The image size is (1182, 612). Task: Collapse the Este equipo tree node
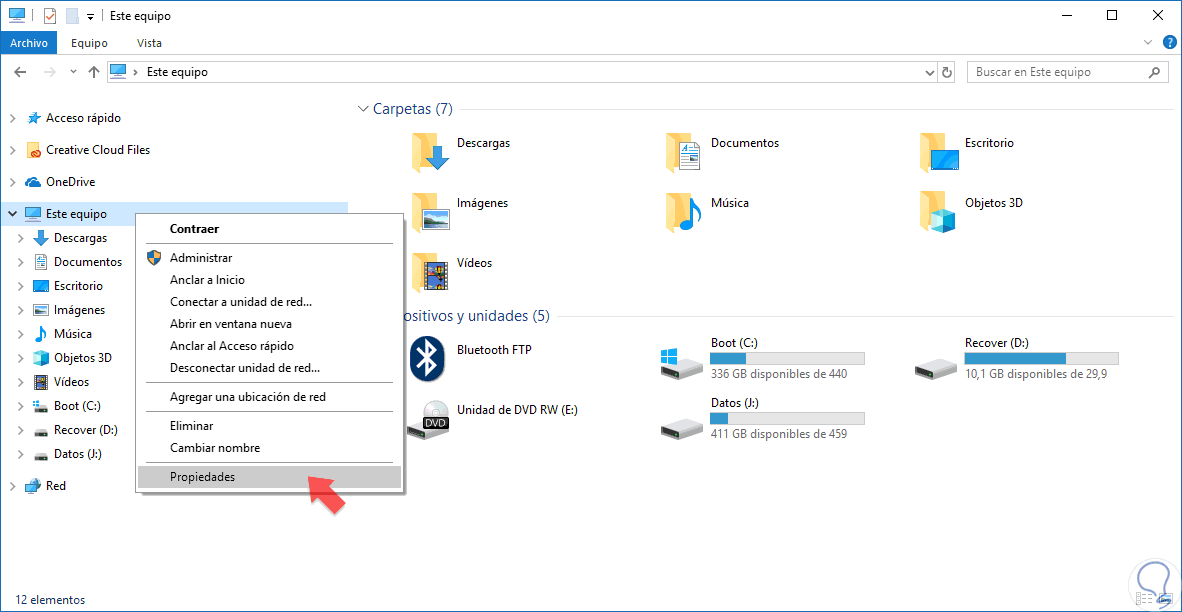pos(12,214)
